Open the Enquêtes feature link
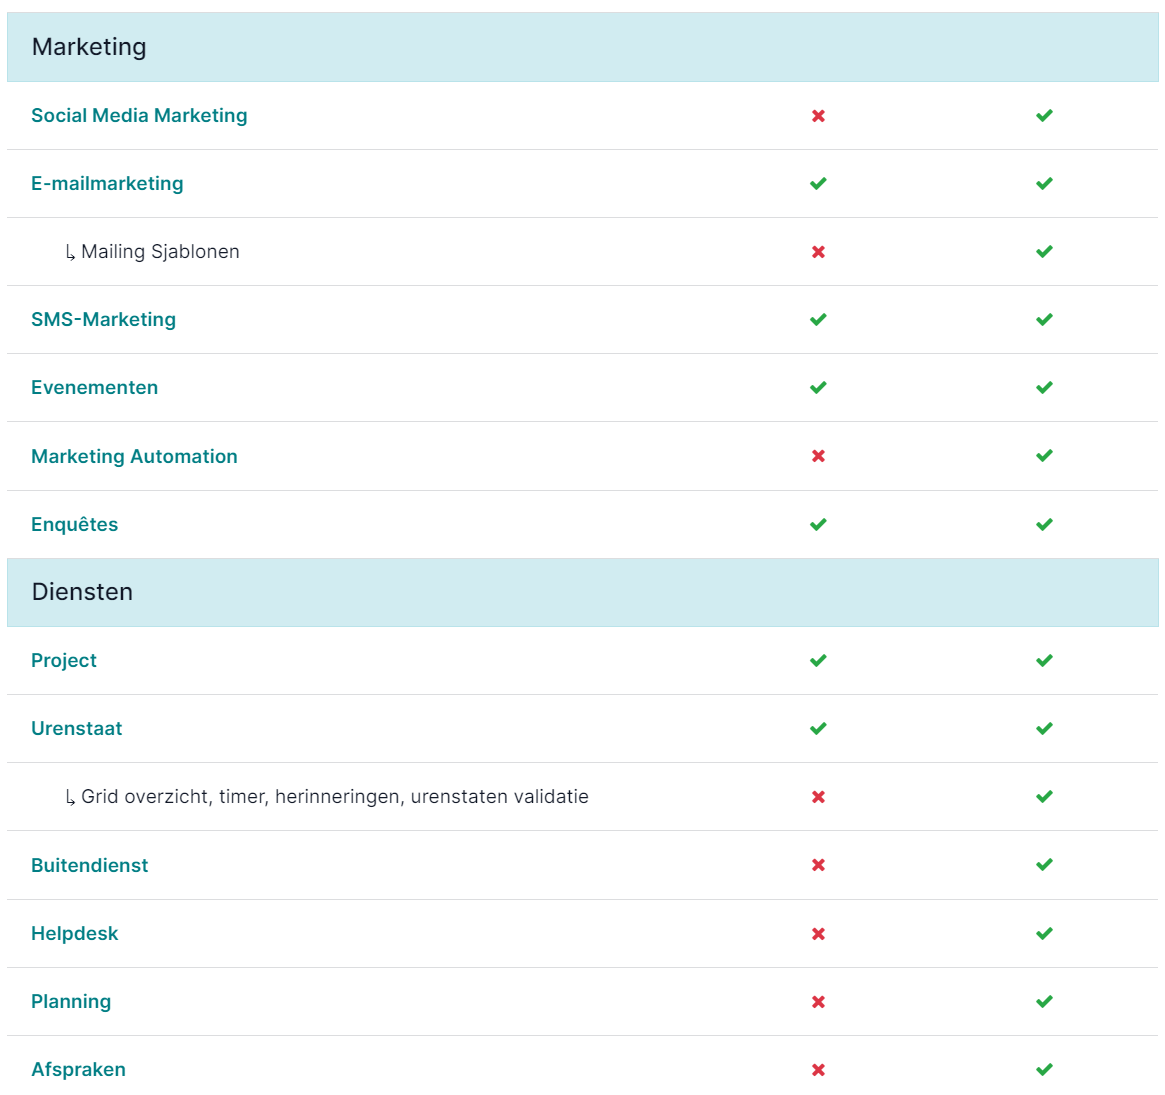The height and width of the screenshot is (1095, 1165). [74, 524]
